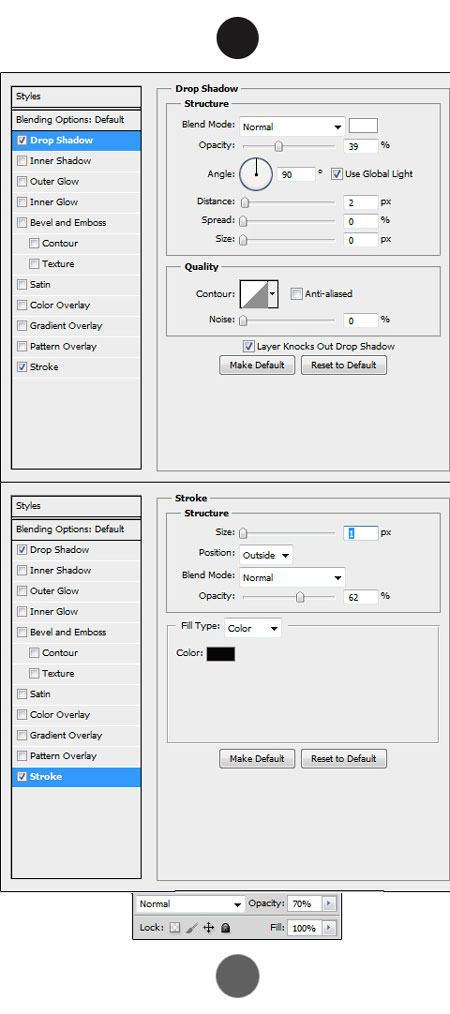Open Blend Mode dropdown in Drop Shadow settings
Image resolution: width=450 pixels, height=1014 pixels.
click(292, 126)
